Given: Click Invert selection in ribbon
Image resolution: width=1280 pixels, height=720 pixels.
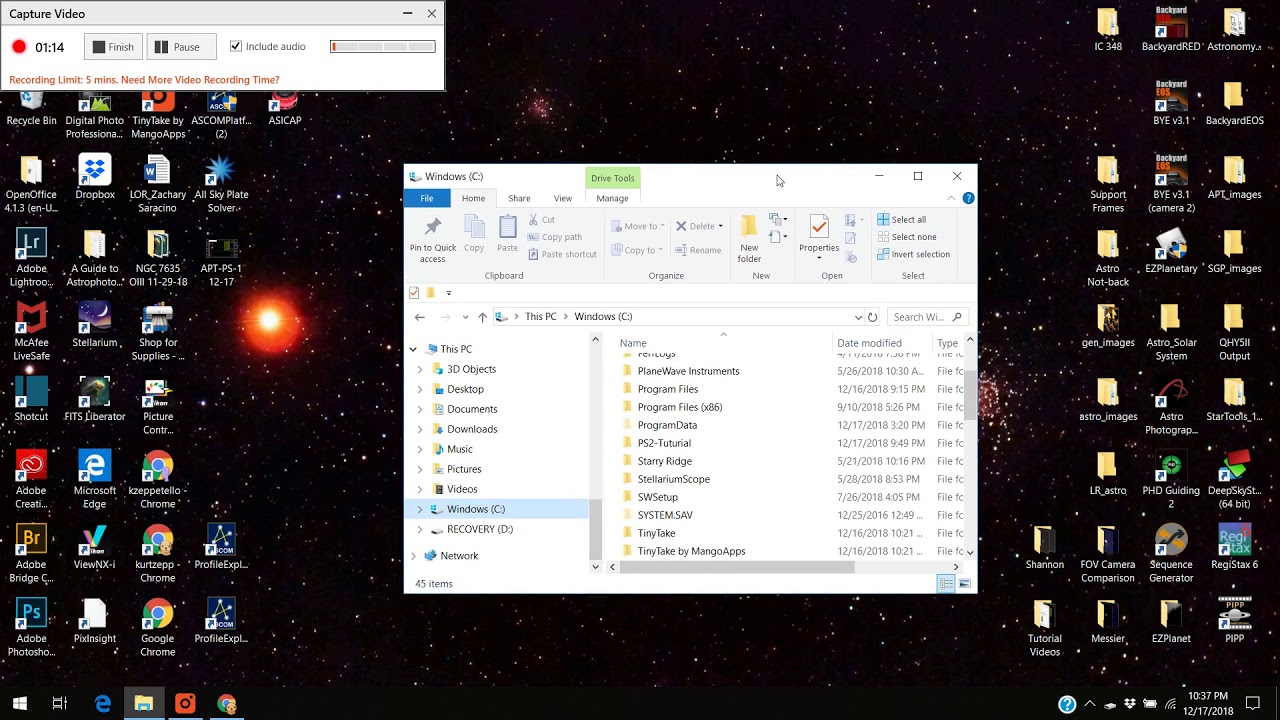Looking at the screenshot, I should [x=914, y=254].
